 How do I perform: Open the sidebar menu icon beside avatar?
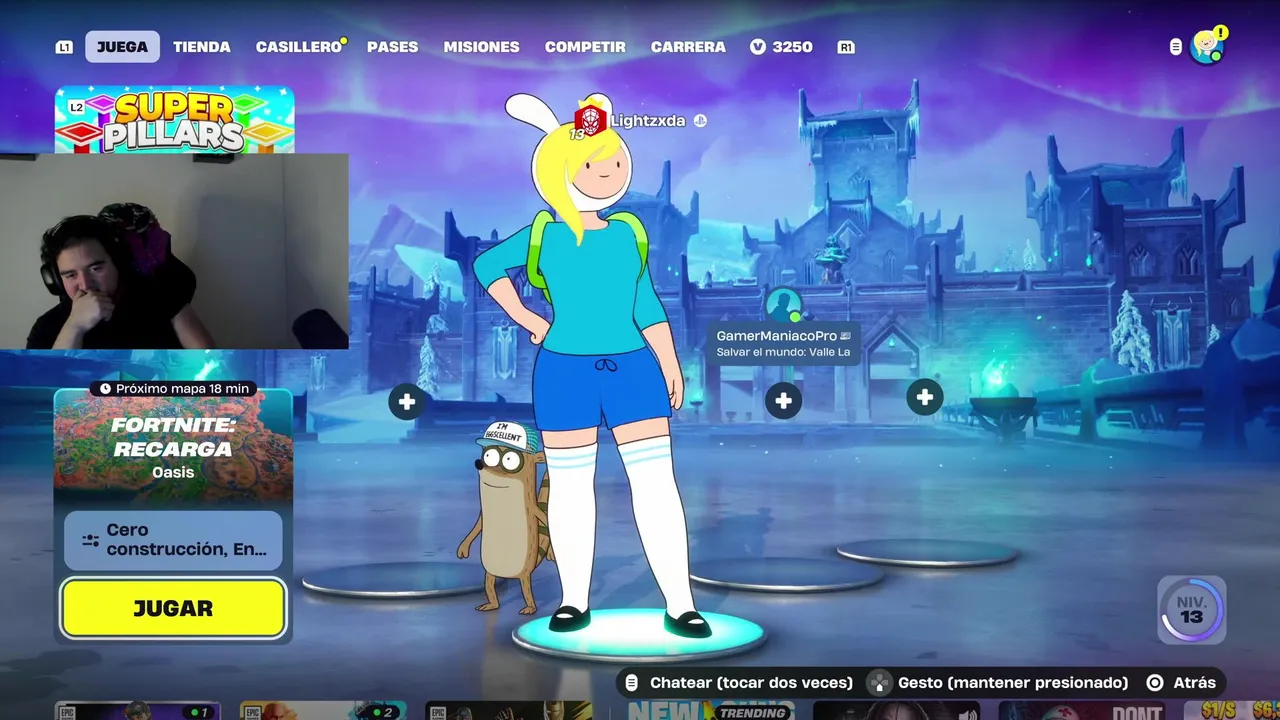pos(1176,47)
